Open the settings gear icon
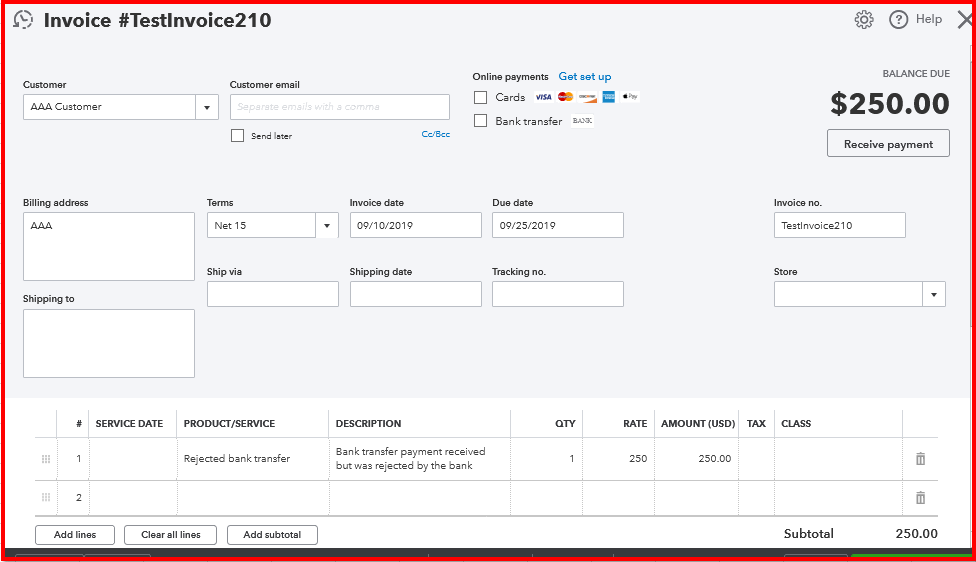 click(x=863, y=20)
